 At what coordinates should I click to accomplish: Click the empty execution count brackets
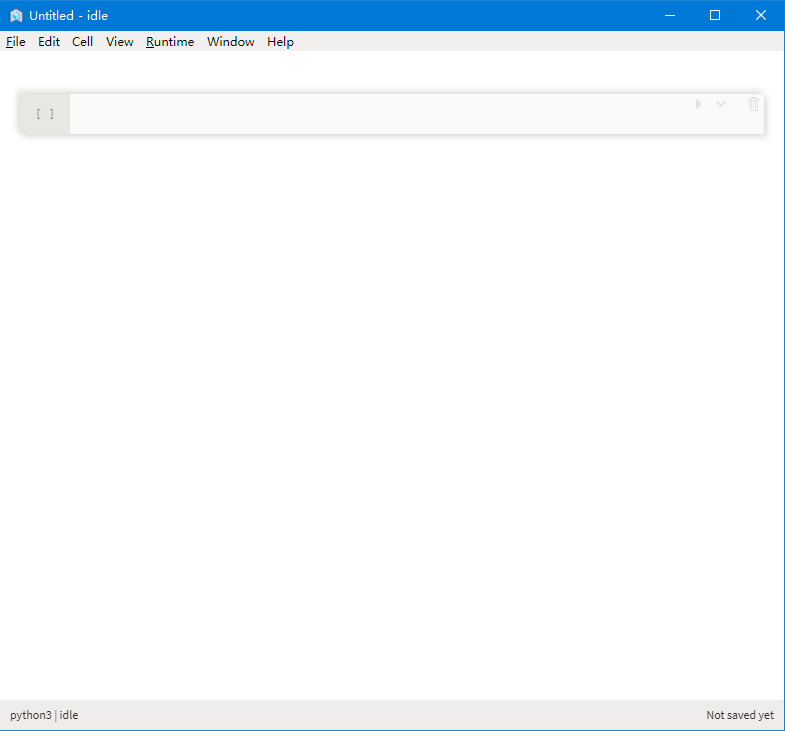coord(45,114)
